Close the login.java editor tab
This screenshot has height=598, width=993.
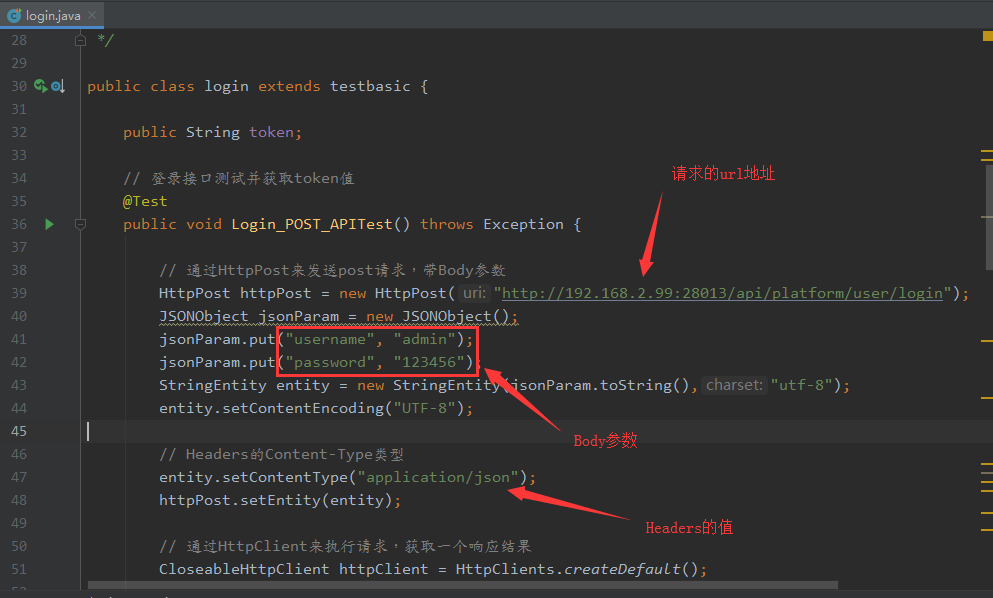[x=92, y=15]
